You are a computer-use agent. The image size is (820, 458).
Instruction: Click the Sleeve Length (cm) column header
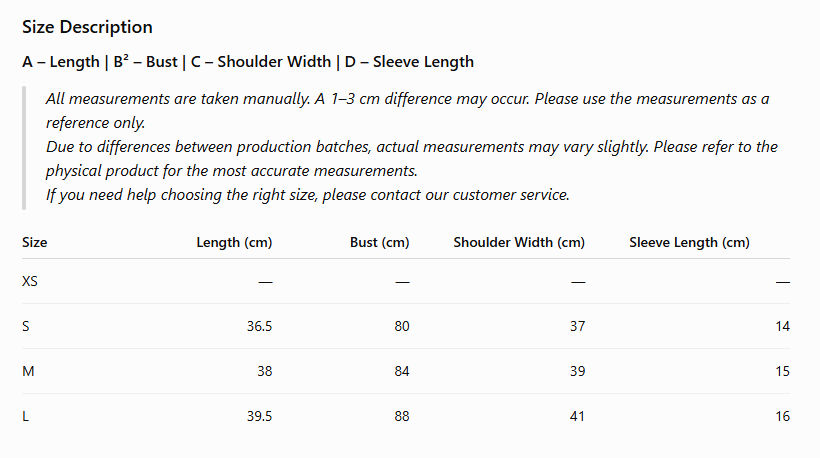point(689,243)
